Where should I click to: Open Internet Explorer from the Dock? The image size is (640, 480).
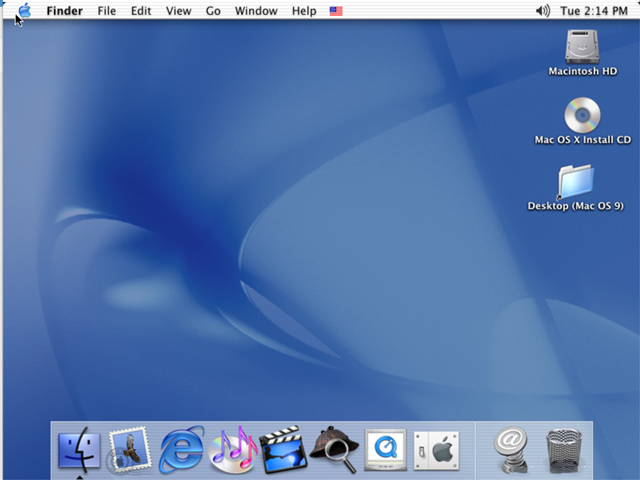[x=181, y=449]
